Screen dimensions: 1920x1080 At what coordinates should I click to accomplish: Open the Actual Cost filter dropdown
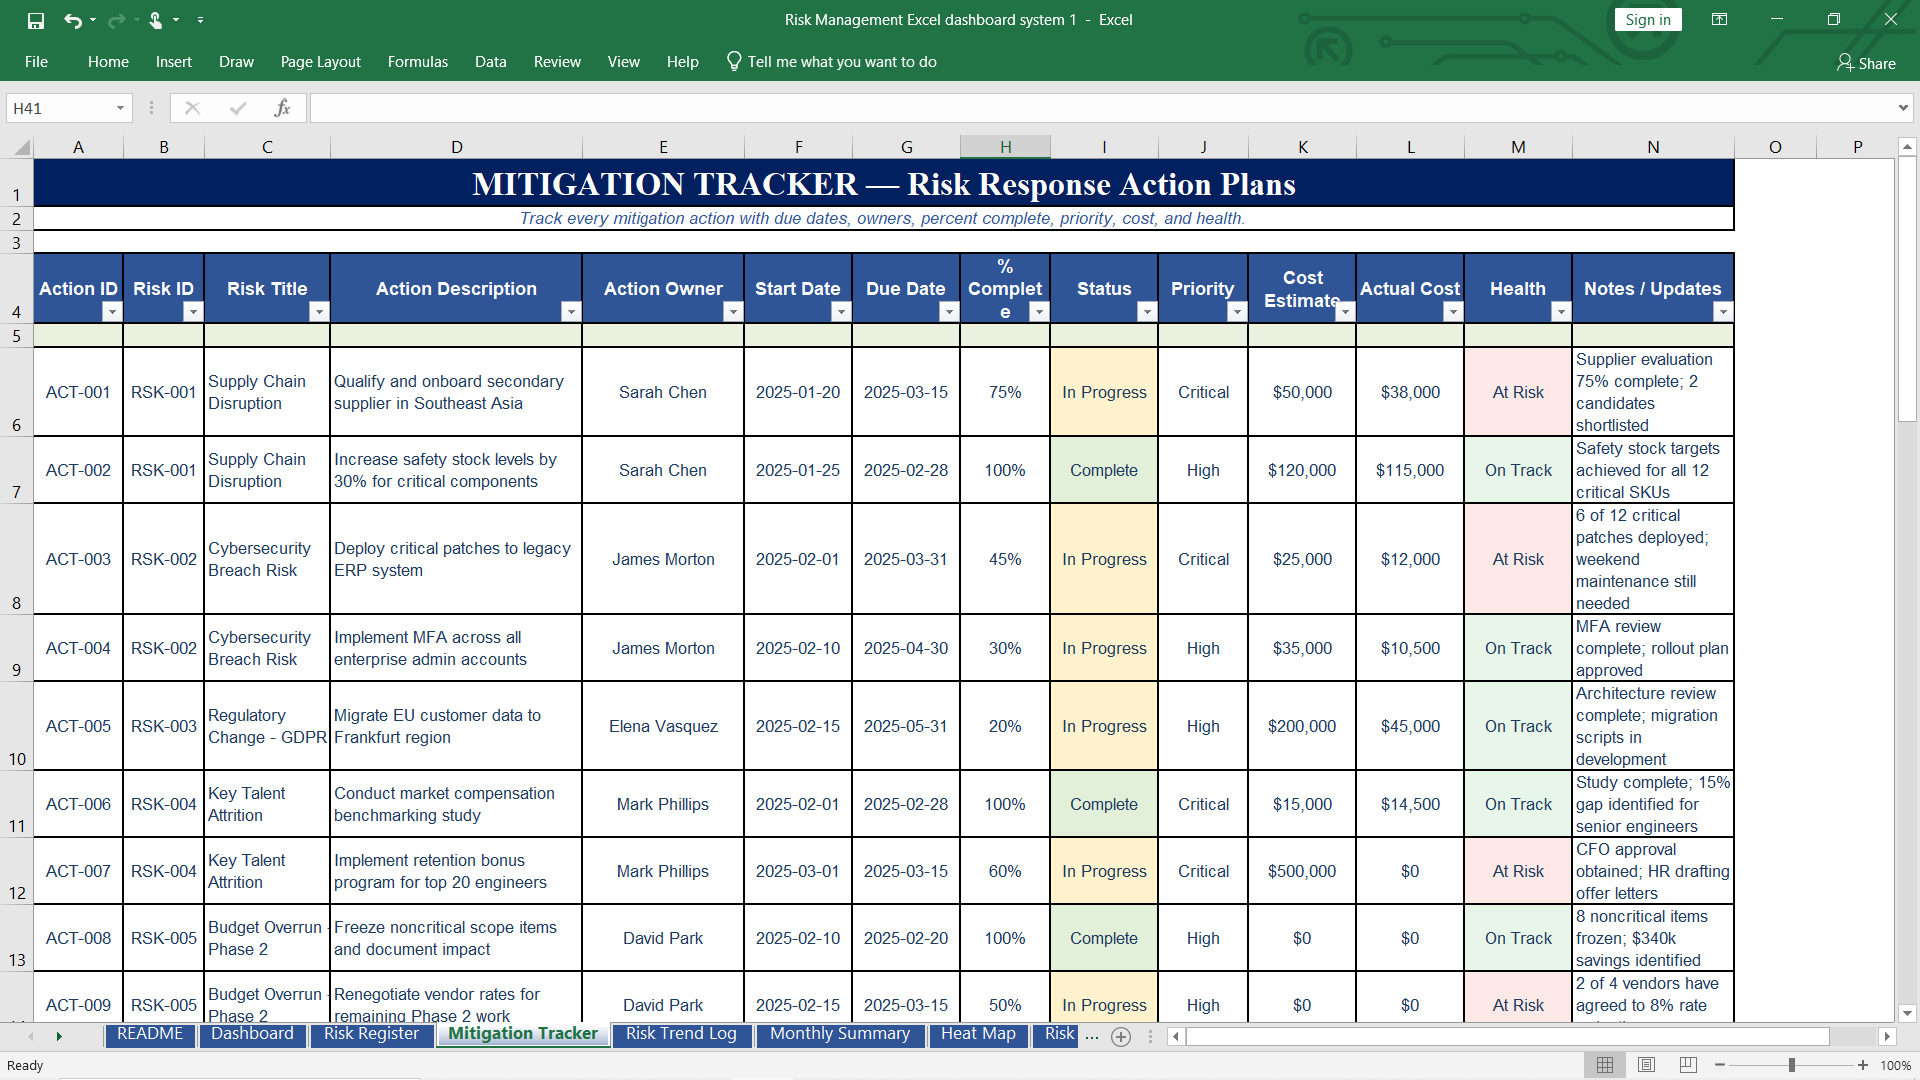click(x=1453, y=312)
